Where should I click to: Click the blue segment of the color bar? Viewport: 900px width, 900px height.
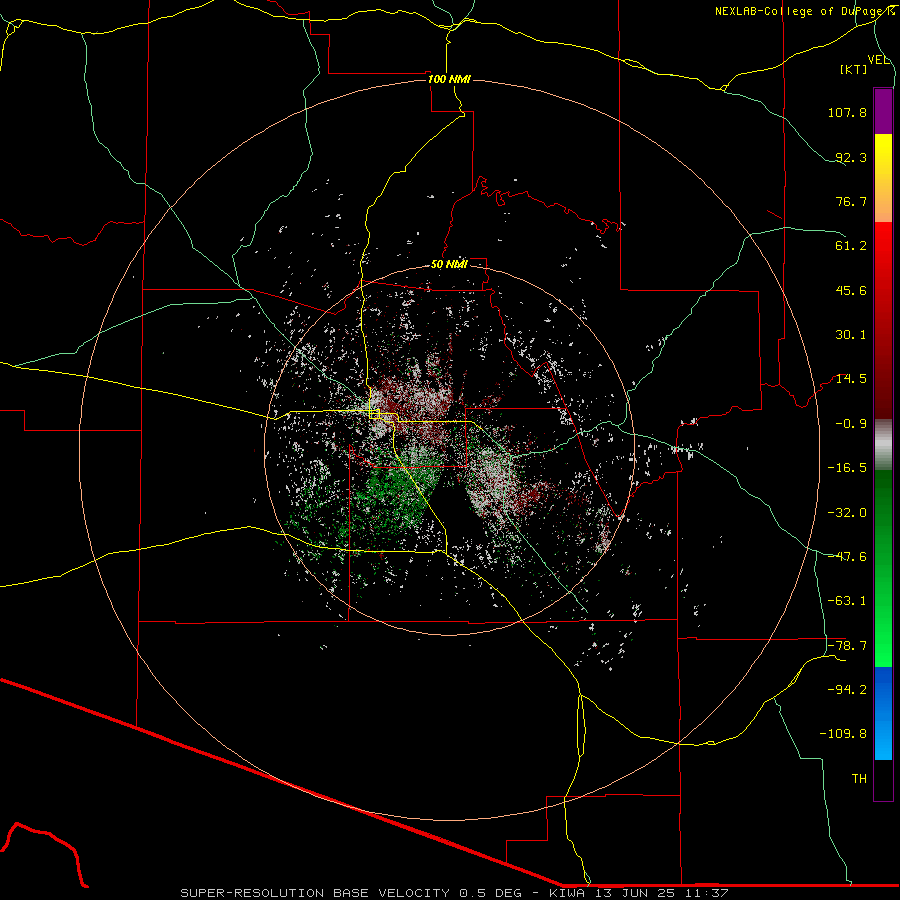click(x=883, y=713)
